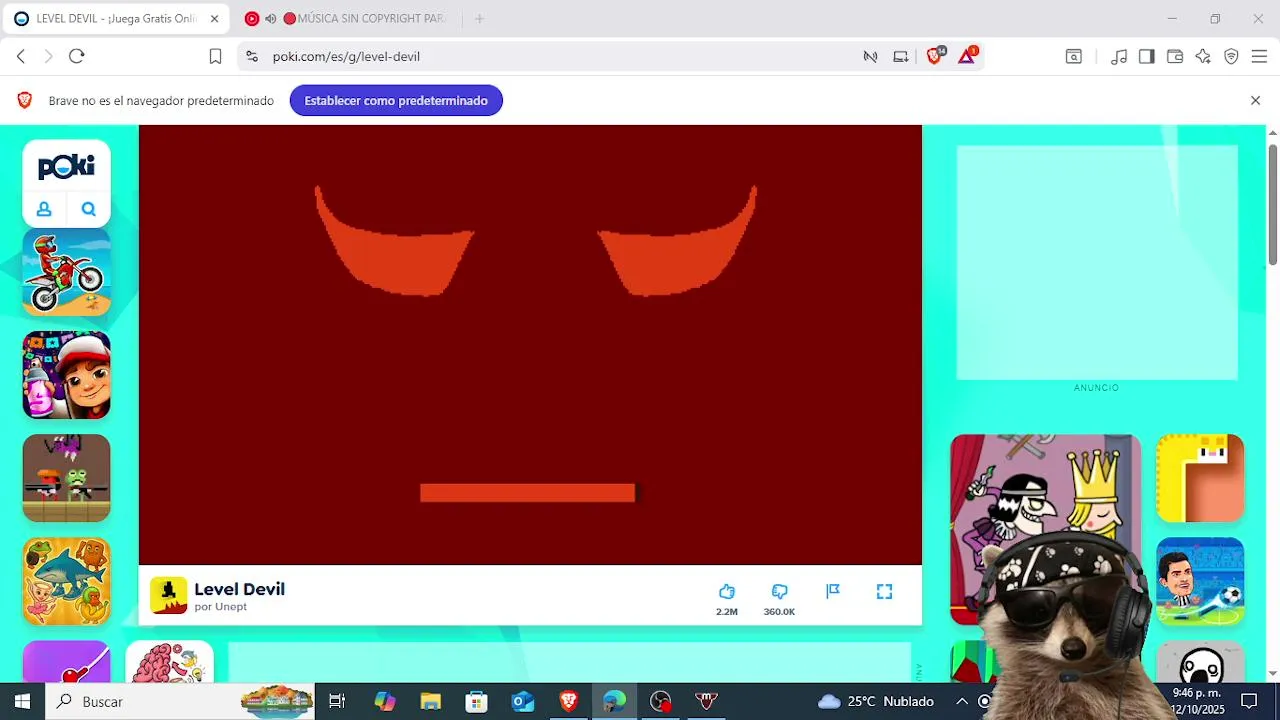Open tab search toolbar button
The width and height of the screenshot is (1280, 720).
[x=1073, y=57]
